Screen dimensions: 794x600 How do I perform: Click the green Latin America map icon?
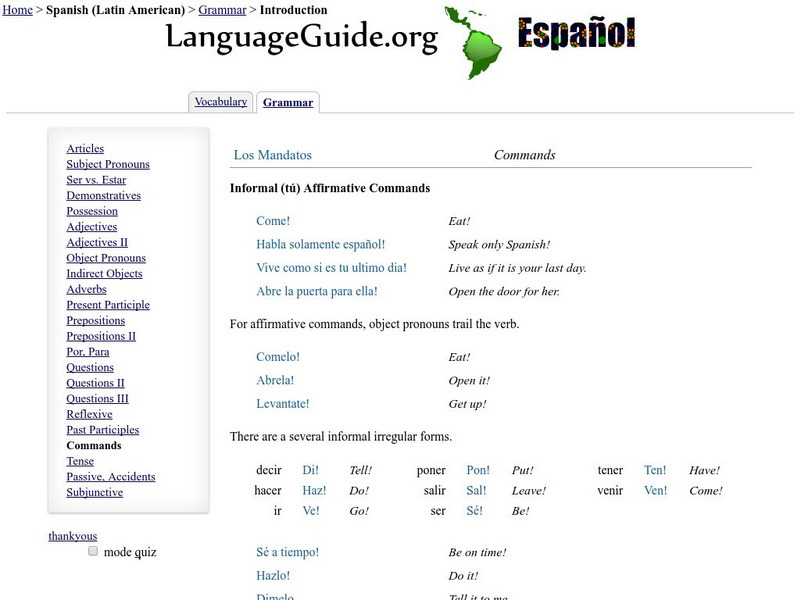pyautogui.click(x=473, y=43)
